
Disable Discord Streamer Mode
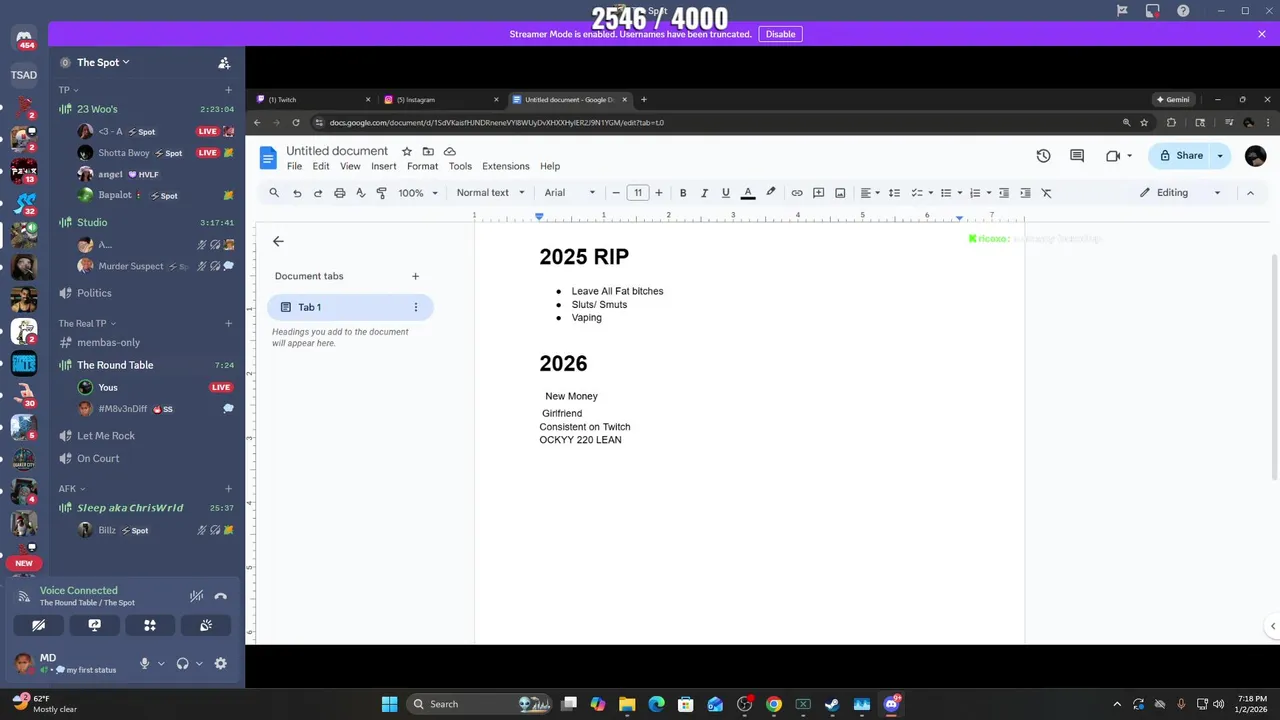tap(780, 34)
